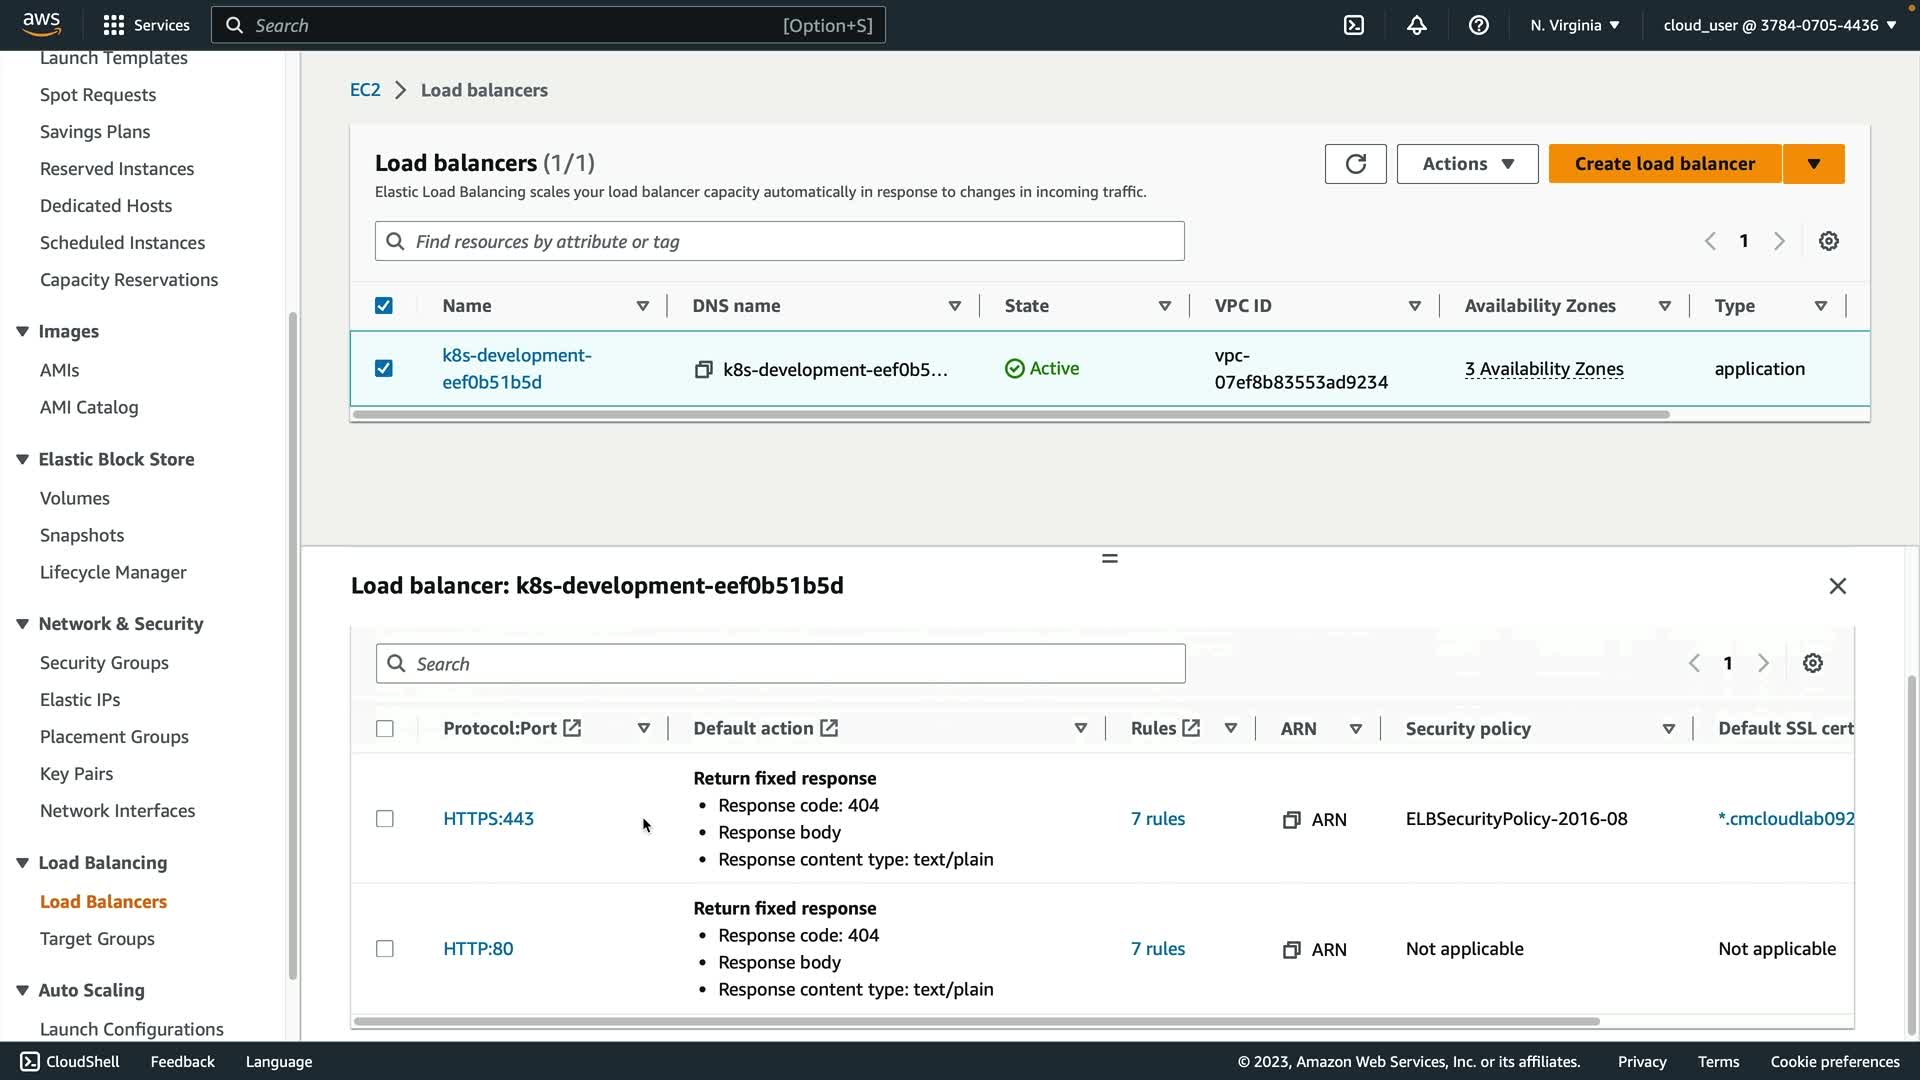Expand the N. Virginia region selector

coord(1574,25)
